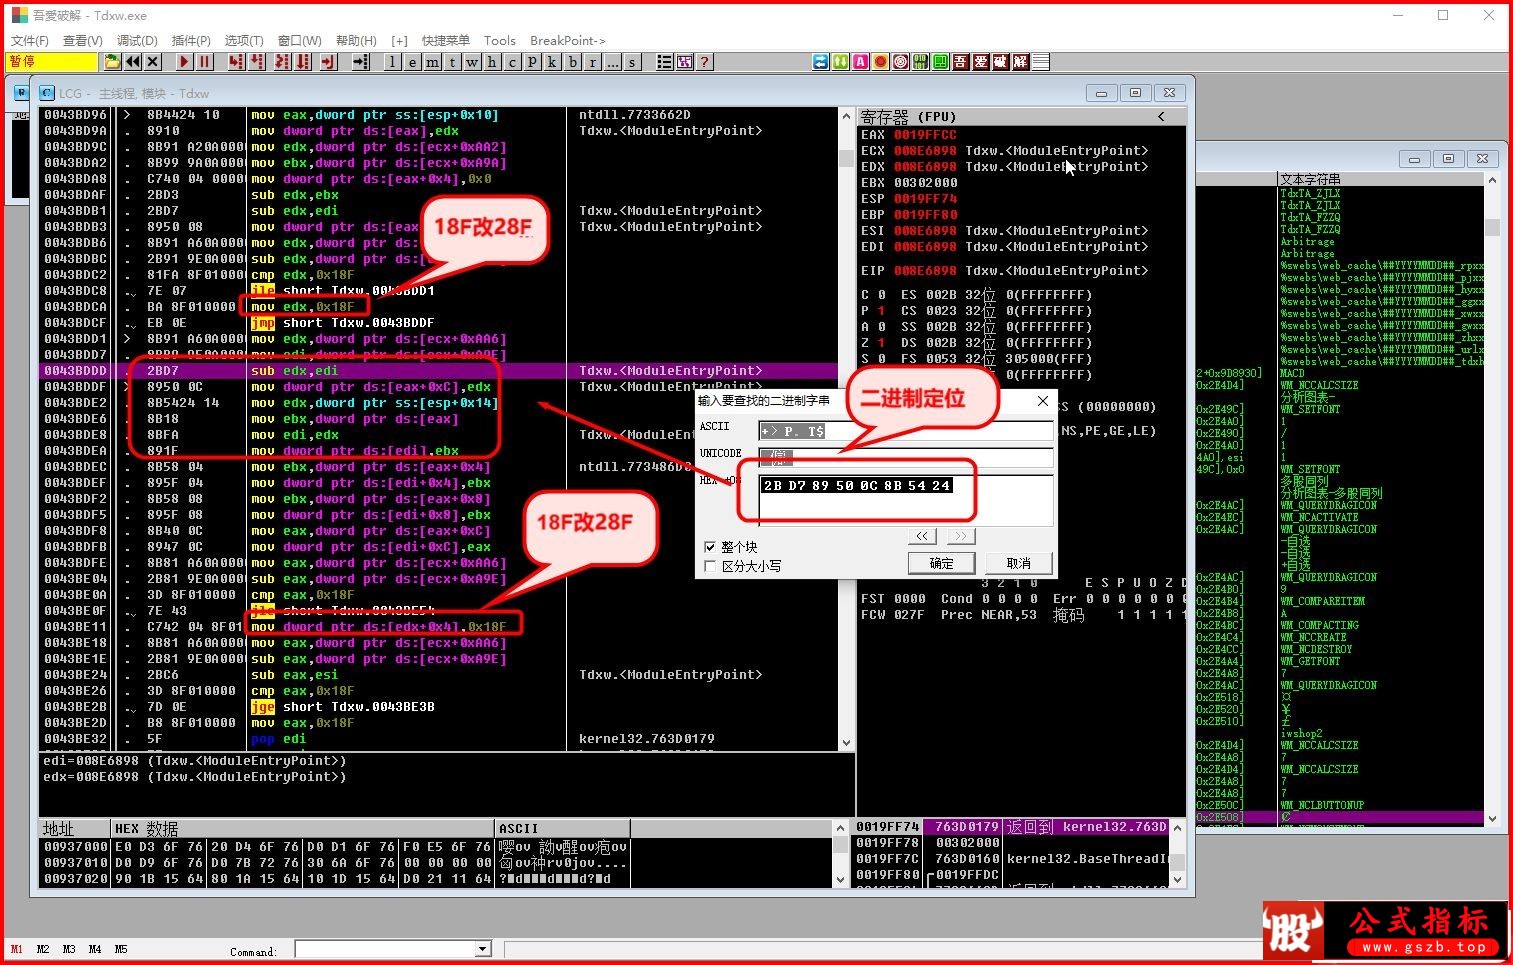Select the highlighted 0043BDD7 'sub edx,edi' row
The height and width of the screenshot is (965, 1513).
pyautogui.click(x=439, y=371)
